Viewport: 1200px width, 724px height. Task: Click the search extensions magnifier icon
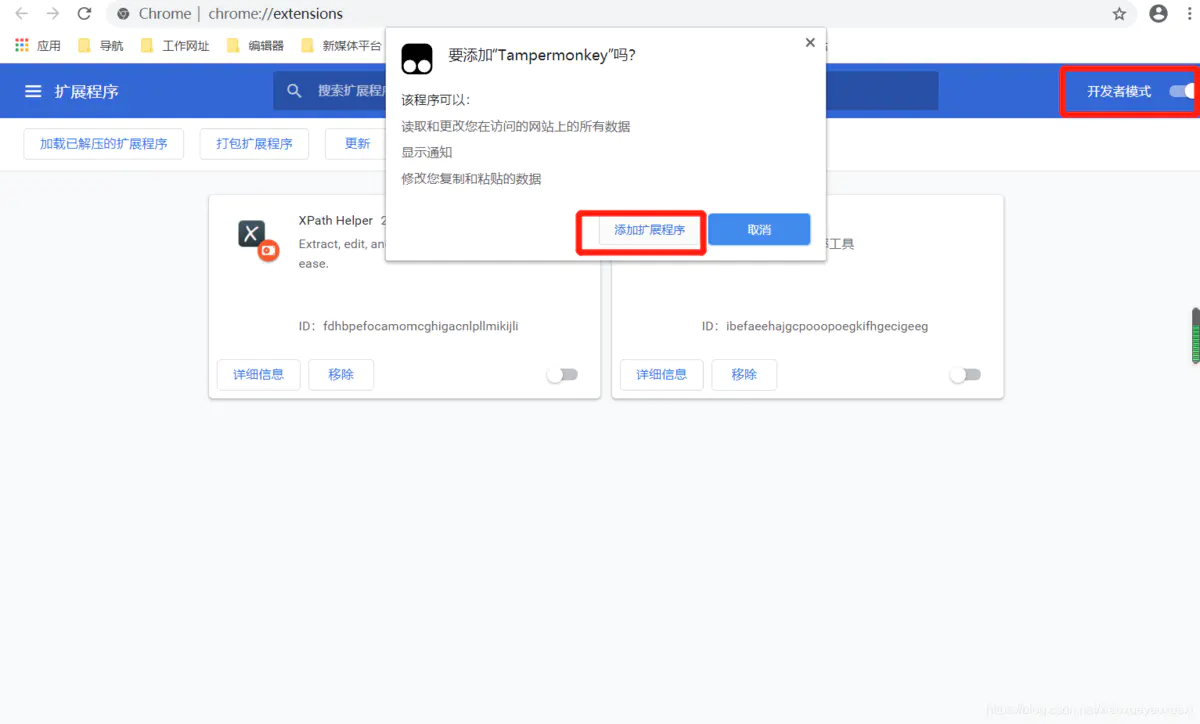293,90
